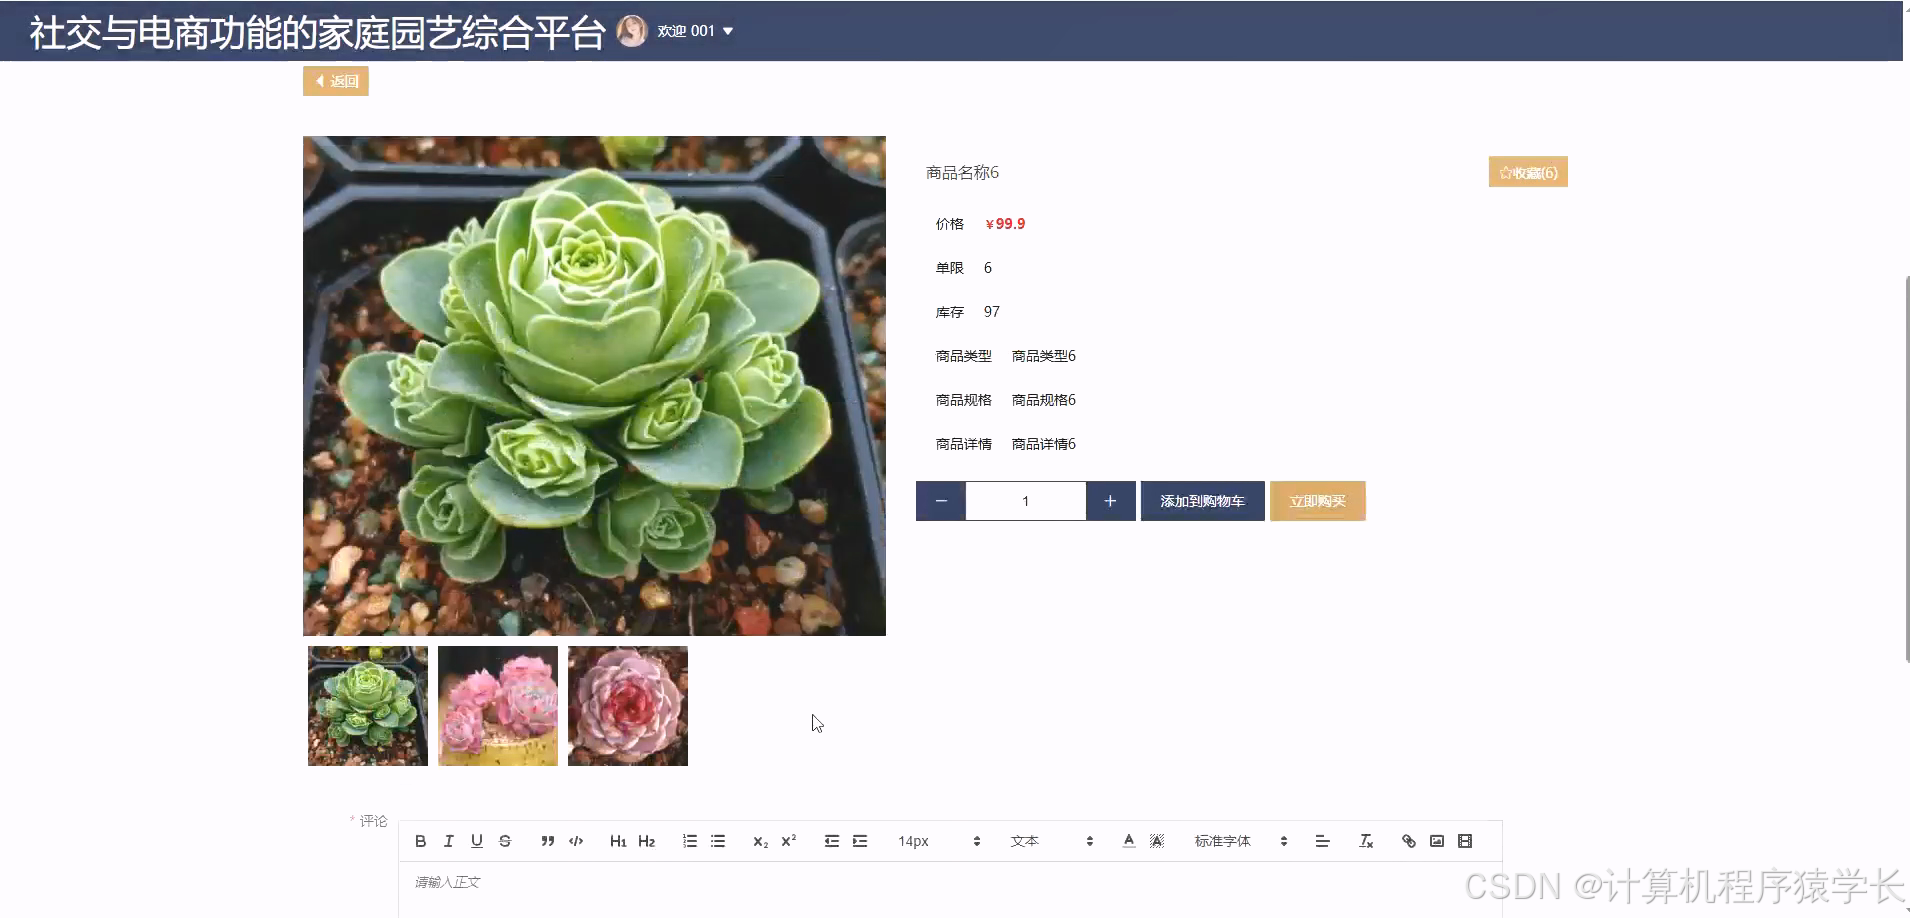Apply superscript formatting
The height and width of the screenshot is (918, 1910).
click(788, 841)
